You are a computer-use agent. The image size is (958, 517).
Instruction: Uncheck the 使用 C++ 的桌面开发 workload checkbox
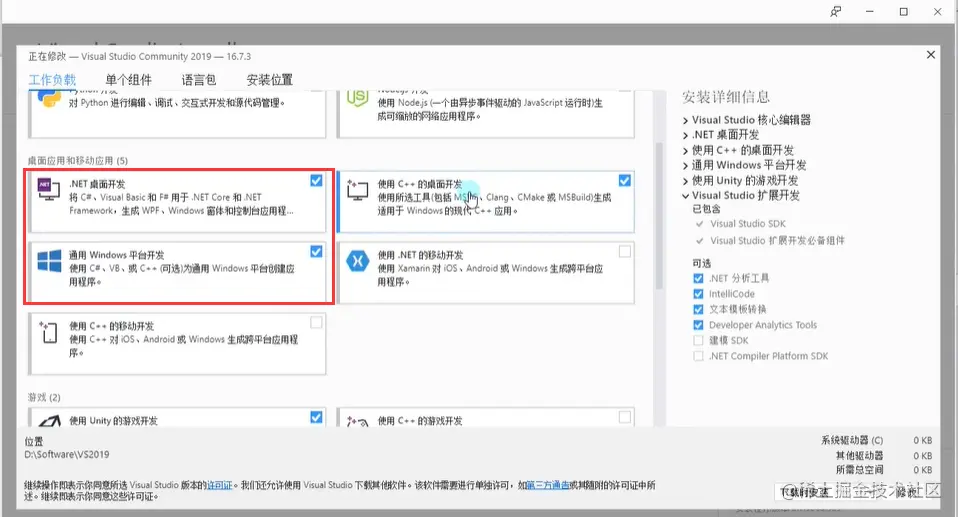click(624, 180)
